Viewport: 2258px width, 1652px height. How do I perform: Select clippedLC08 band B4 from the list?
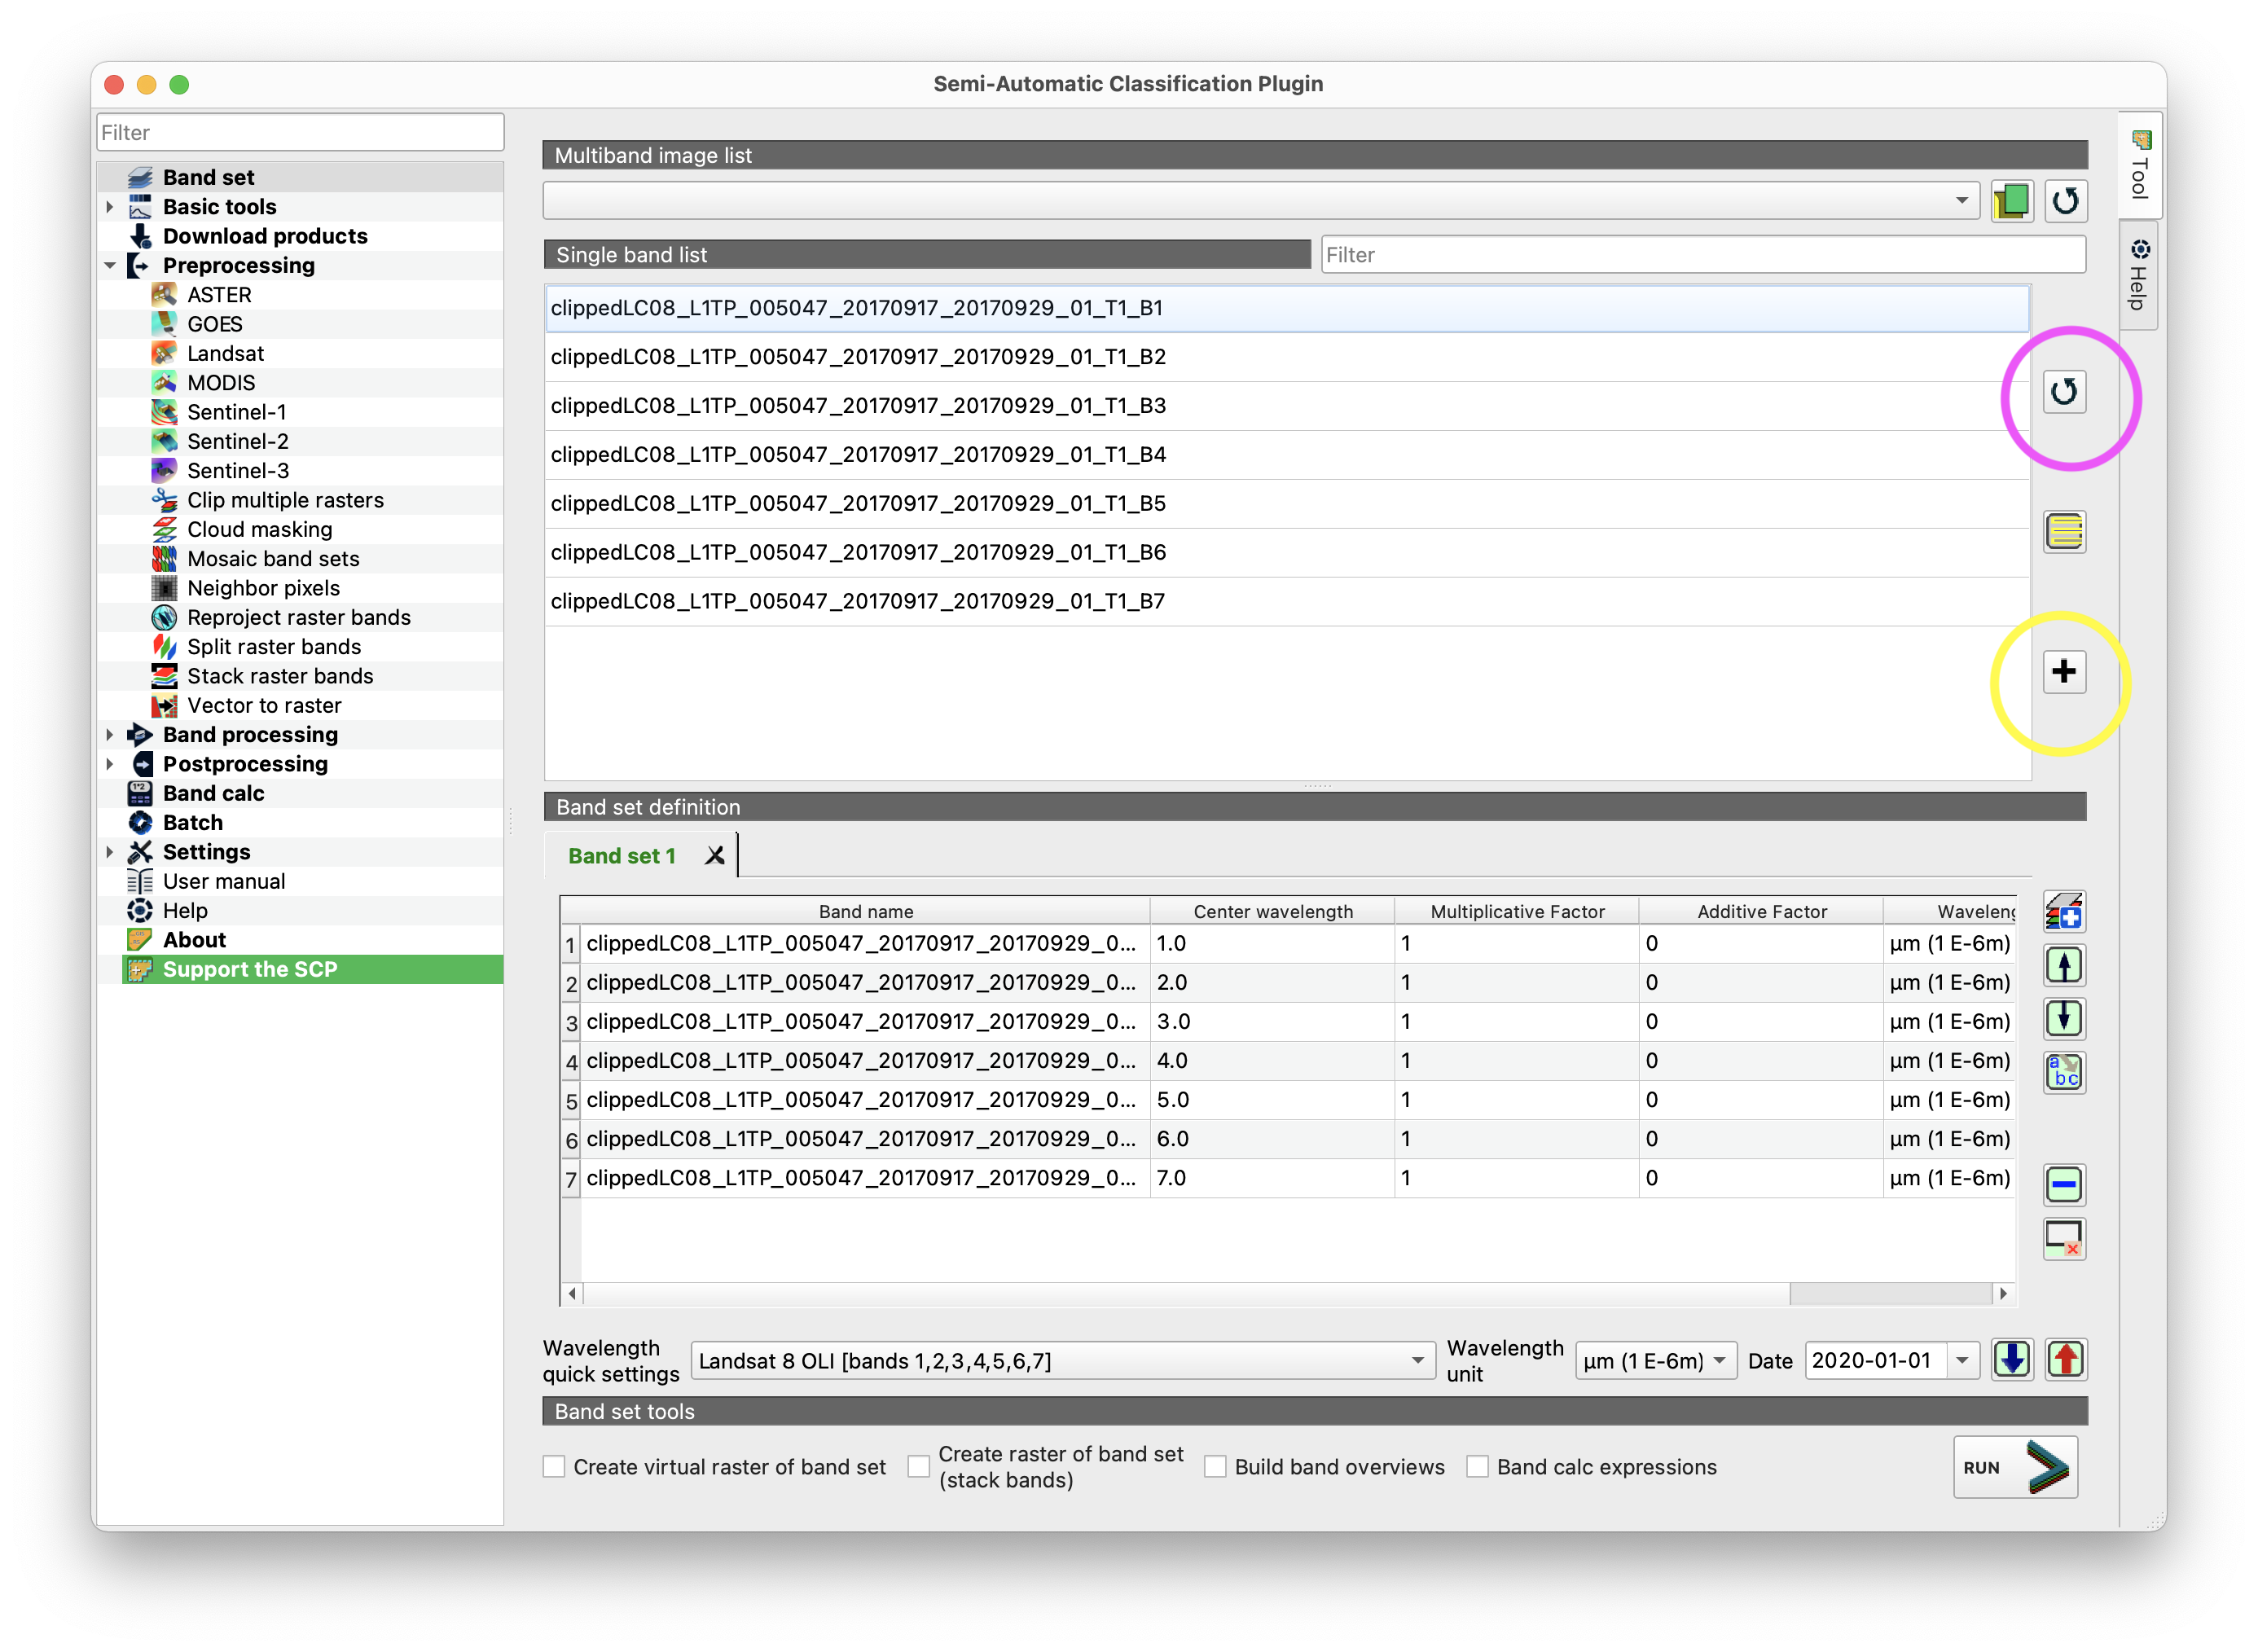pyautogui.click(x=858, y=454)
